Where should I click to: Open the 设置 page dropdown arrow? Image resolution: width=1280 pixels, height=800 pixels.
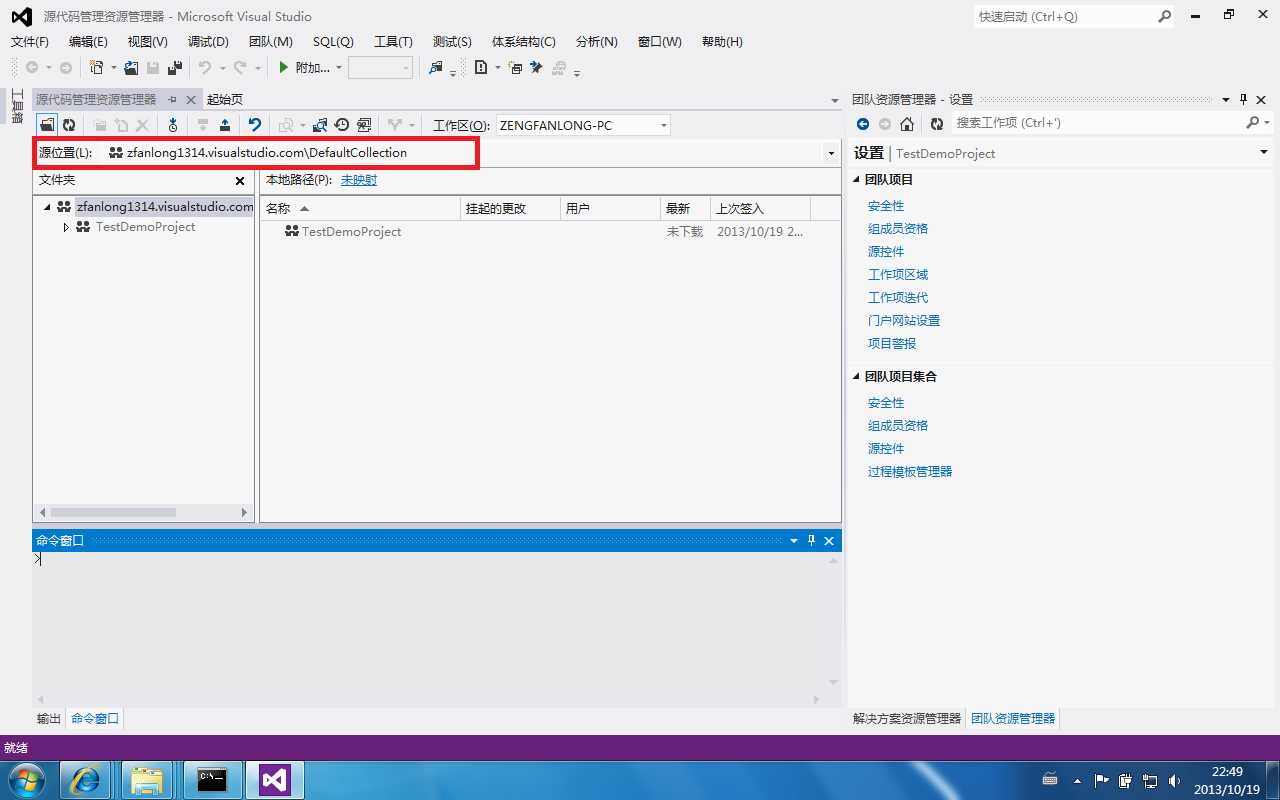click(x=1263, y=152)
